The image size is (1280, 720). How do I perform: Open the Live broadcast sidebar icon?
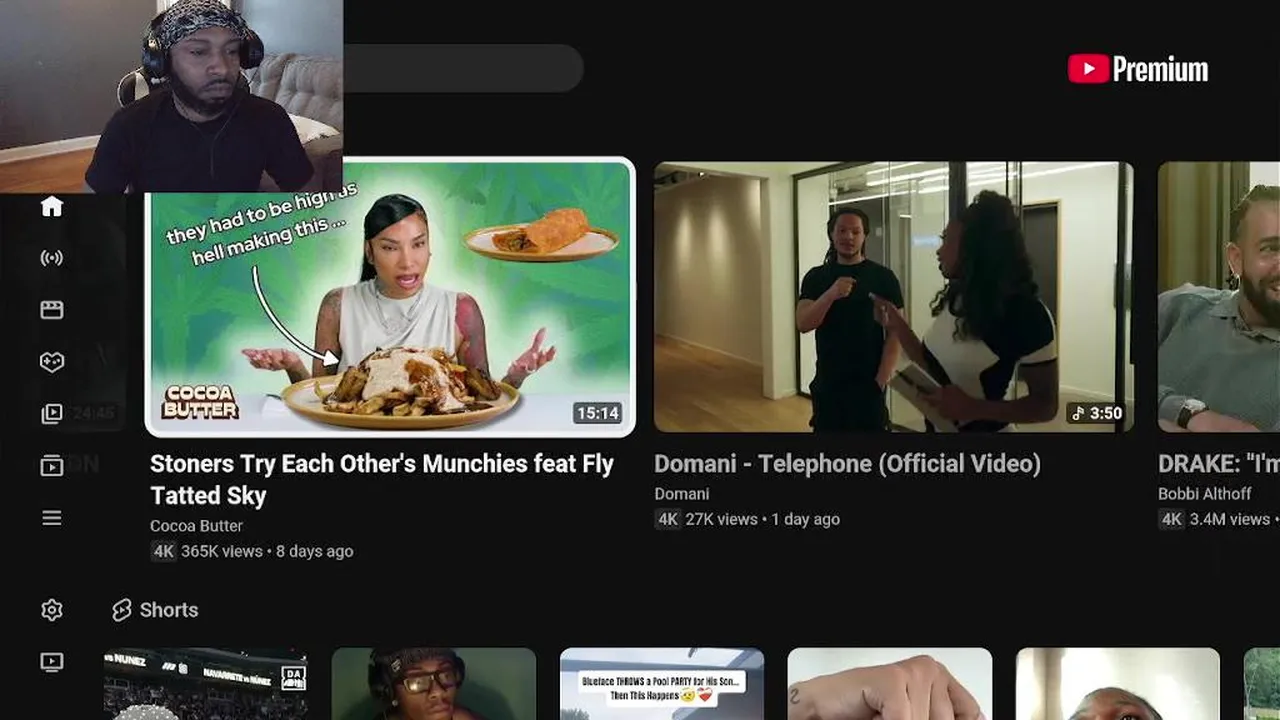52,258
